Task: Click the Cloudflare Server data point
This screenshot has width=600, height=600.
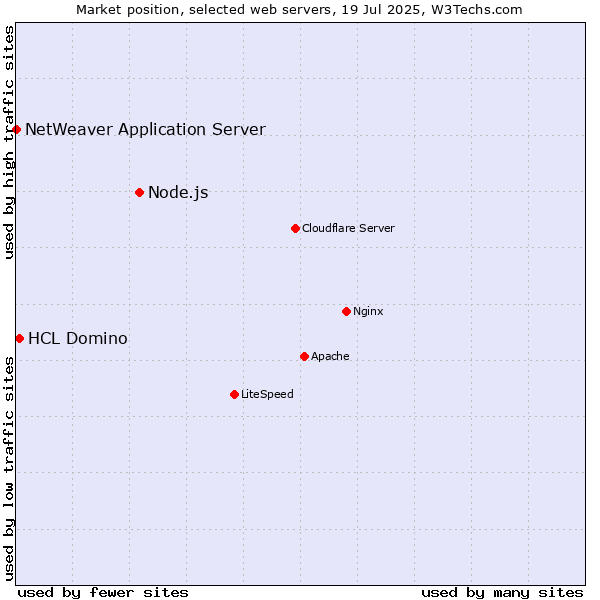Action: coord(295,228)
